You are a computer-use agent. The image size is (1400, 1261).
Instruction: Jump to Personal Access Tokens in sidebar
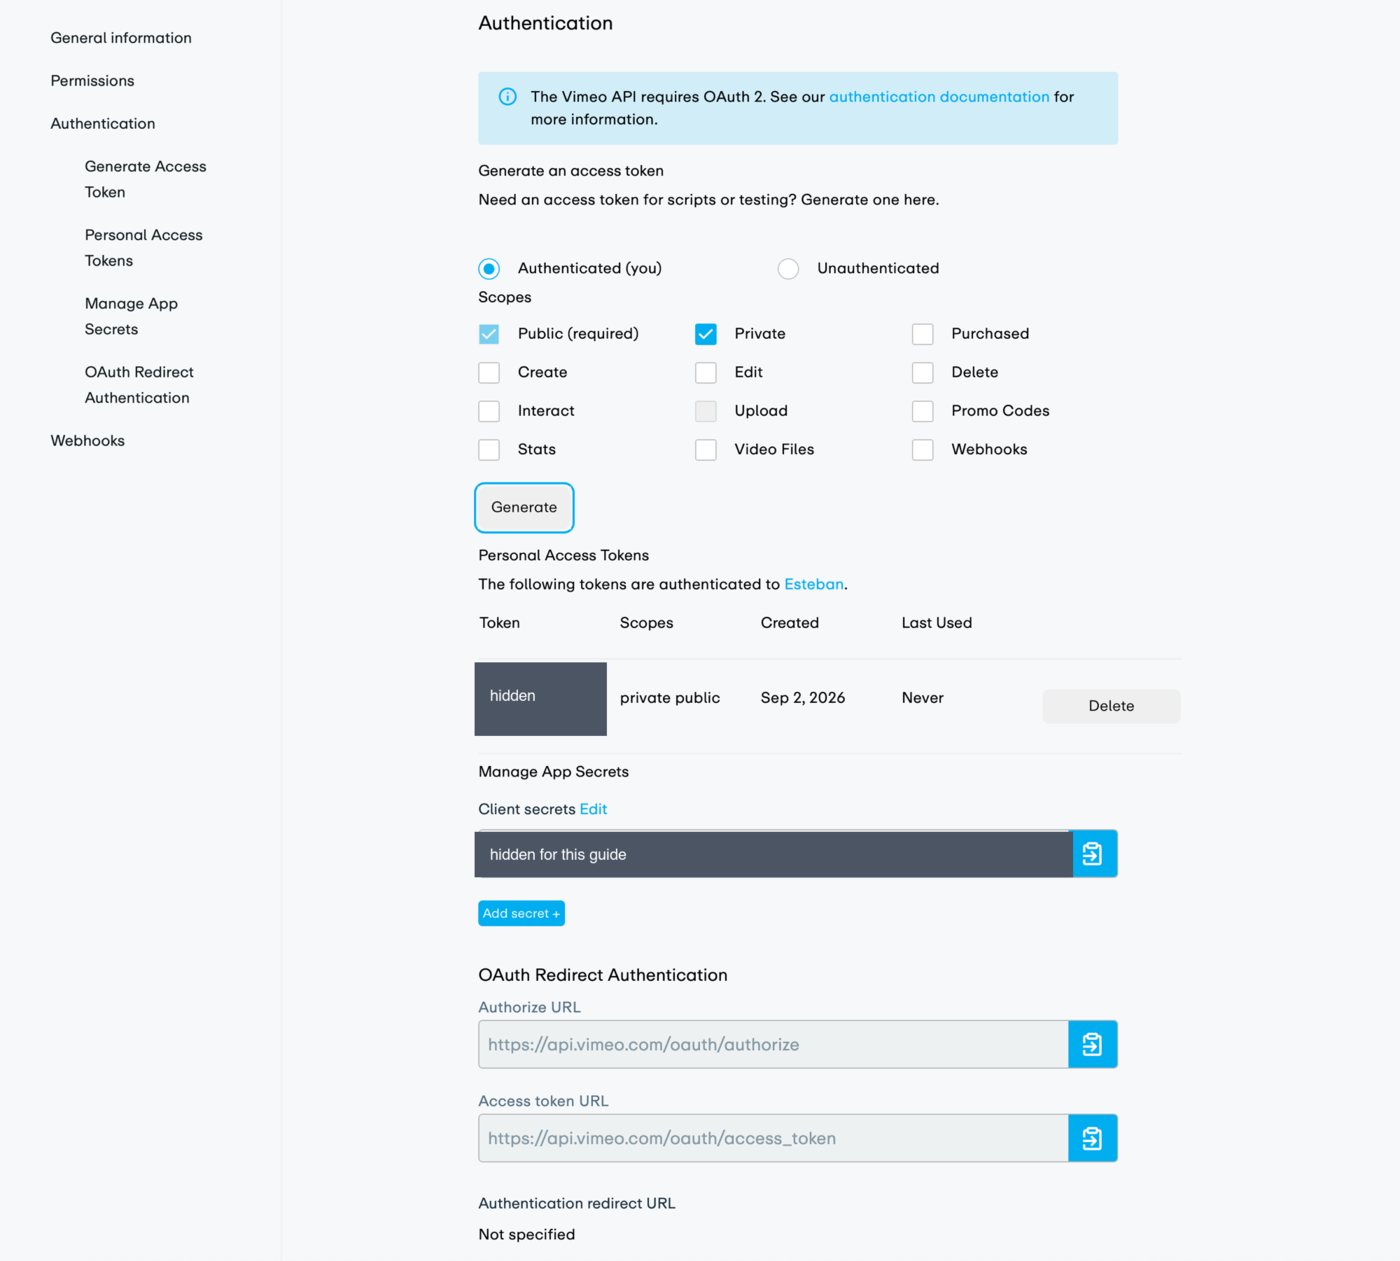[x=144, y=248]
